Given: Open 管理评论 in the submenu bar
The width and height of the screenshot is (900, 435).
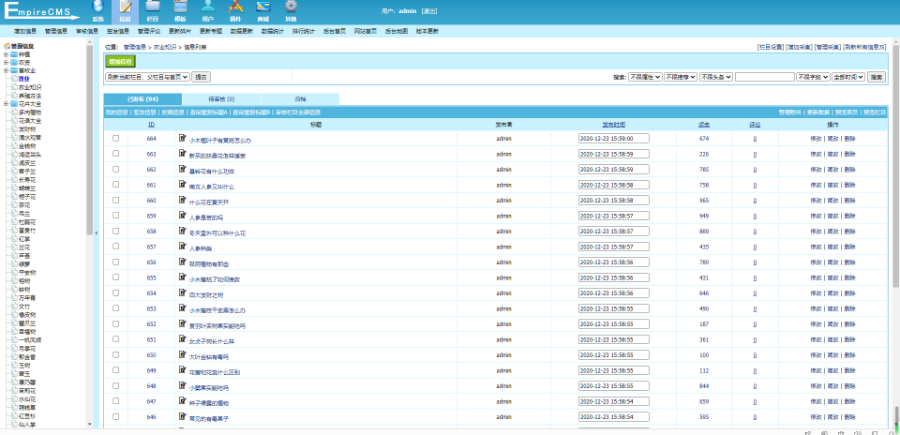Looking at the screenshot, I should click(x=149, y=30).
